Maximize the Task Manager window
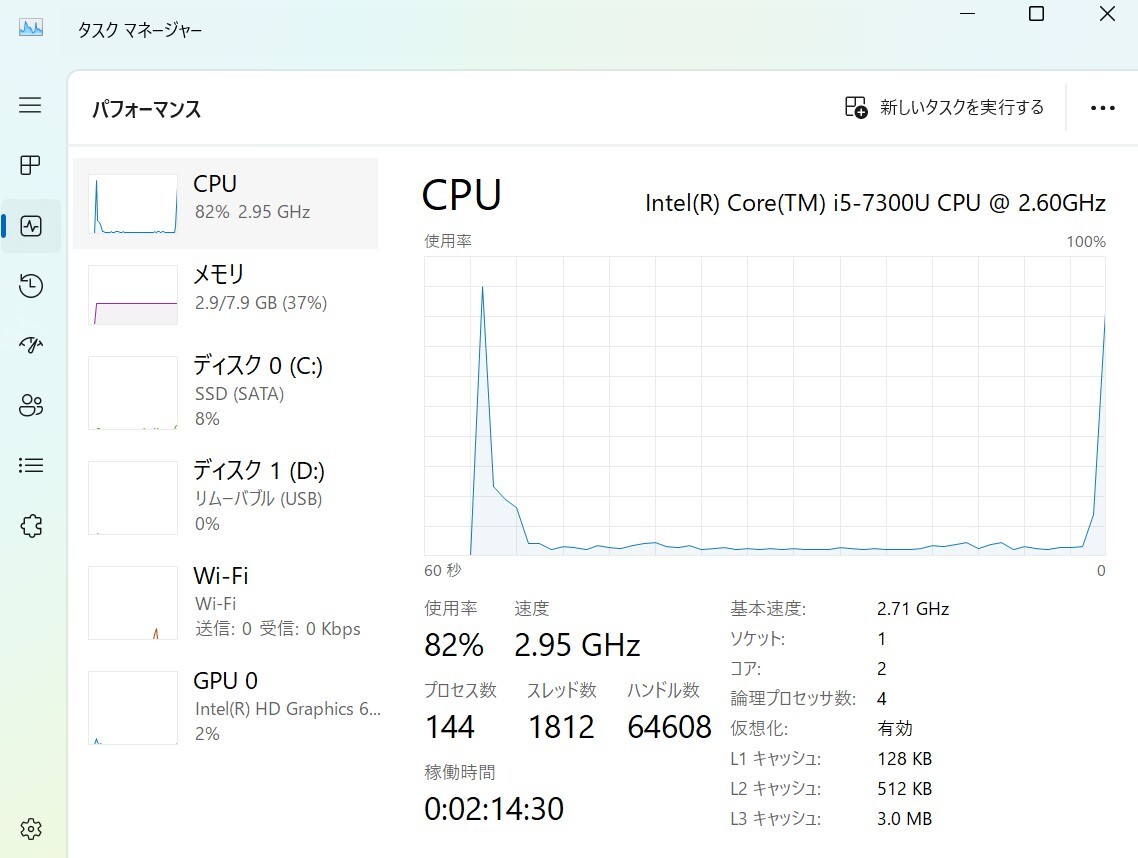Viewport: 1138px width, 858px height. (1037, 14)
